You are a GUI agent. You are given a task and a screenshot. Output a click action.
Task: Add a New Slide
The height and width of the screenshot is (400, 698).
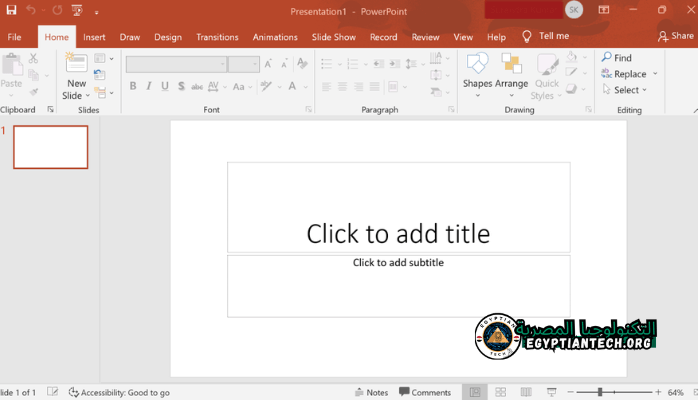click(x=77, y=64)
